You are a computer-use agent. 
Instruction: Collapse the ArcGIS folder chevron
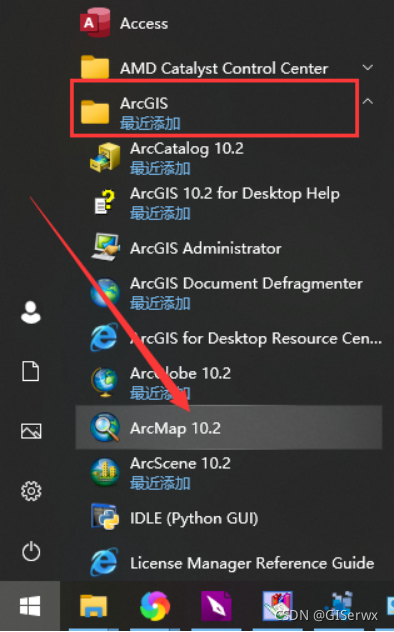[367, 102]
